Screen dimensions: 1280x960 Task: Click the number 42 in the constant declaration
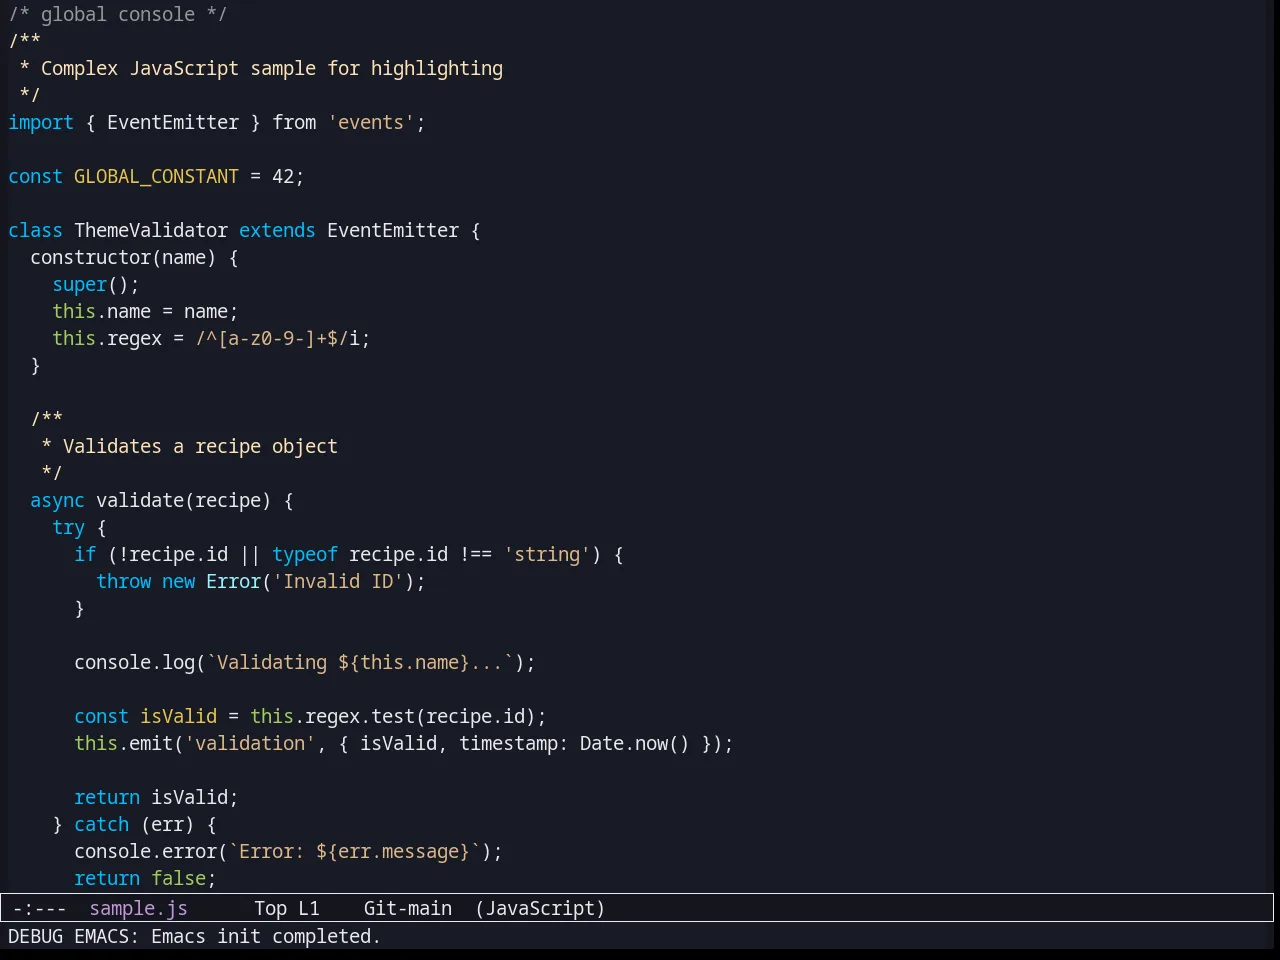(283, 176)
